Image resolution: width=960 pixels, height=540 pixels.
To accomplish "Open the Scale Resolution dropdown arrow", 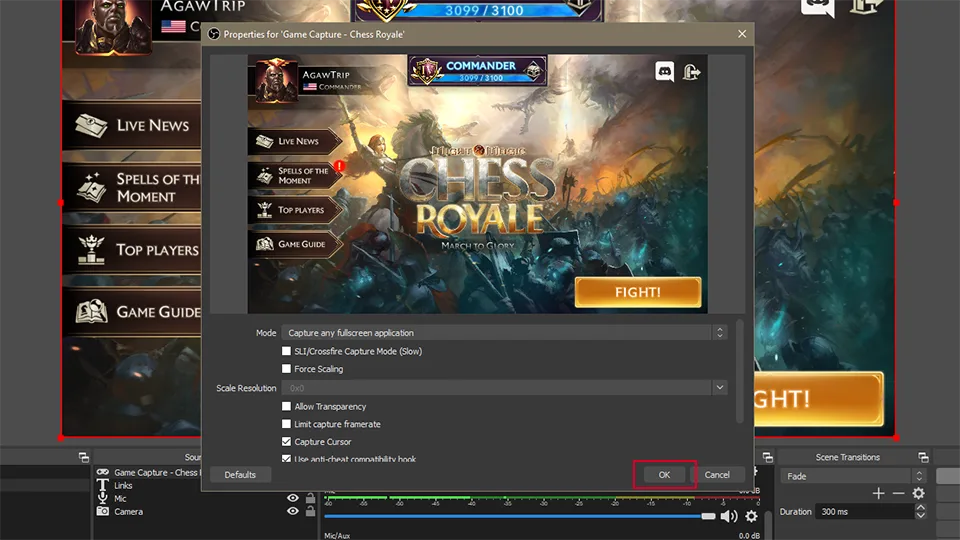I will coord(720,388).
